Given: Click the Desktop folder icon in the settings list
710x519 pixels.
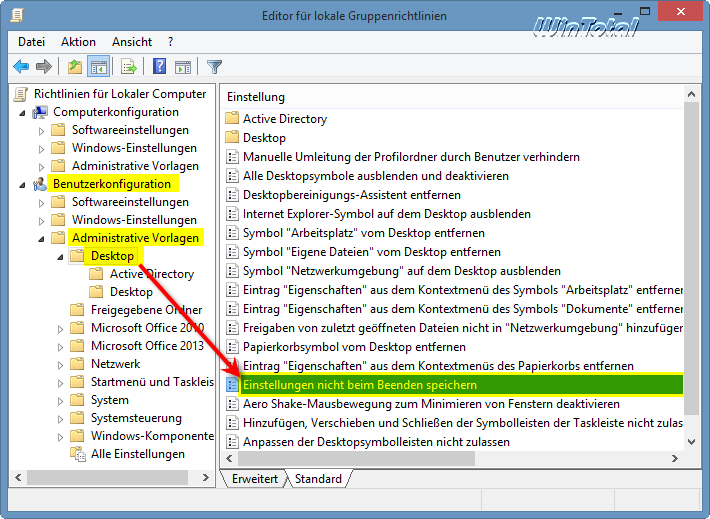Looking at the screenshot, I should tap(232, 138).
